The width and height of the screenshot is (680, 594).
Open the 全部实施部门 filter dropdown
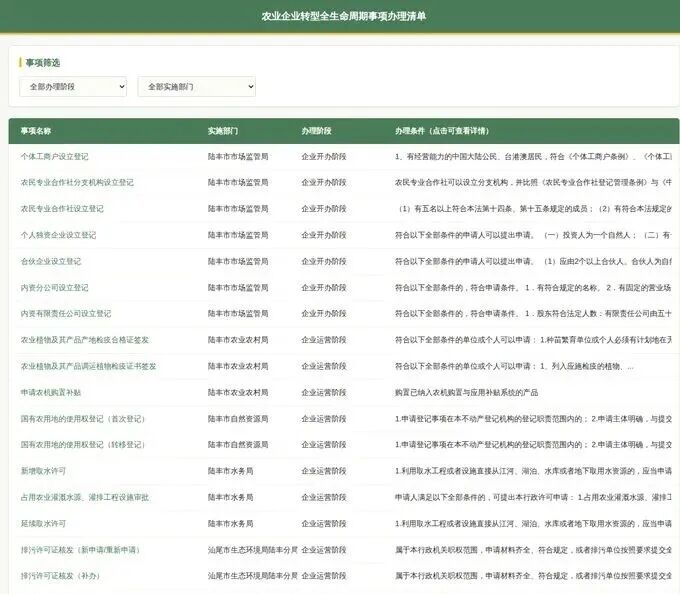(x=196, y=87)
